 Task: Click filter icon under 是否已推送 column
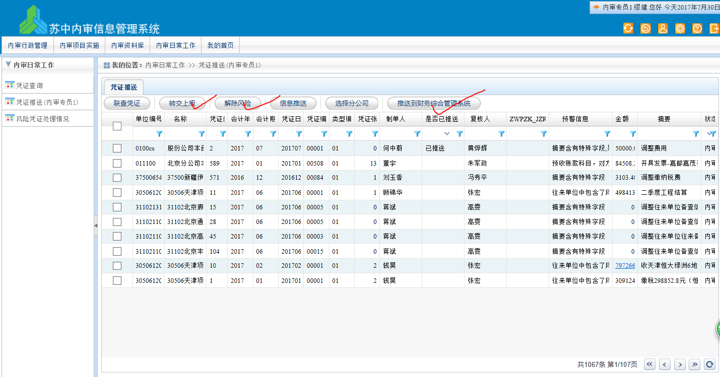point(459,134)
